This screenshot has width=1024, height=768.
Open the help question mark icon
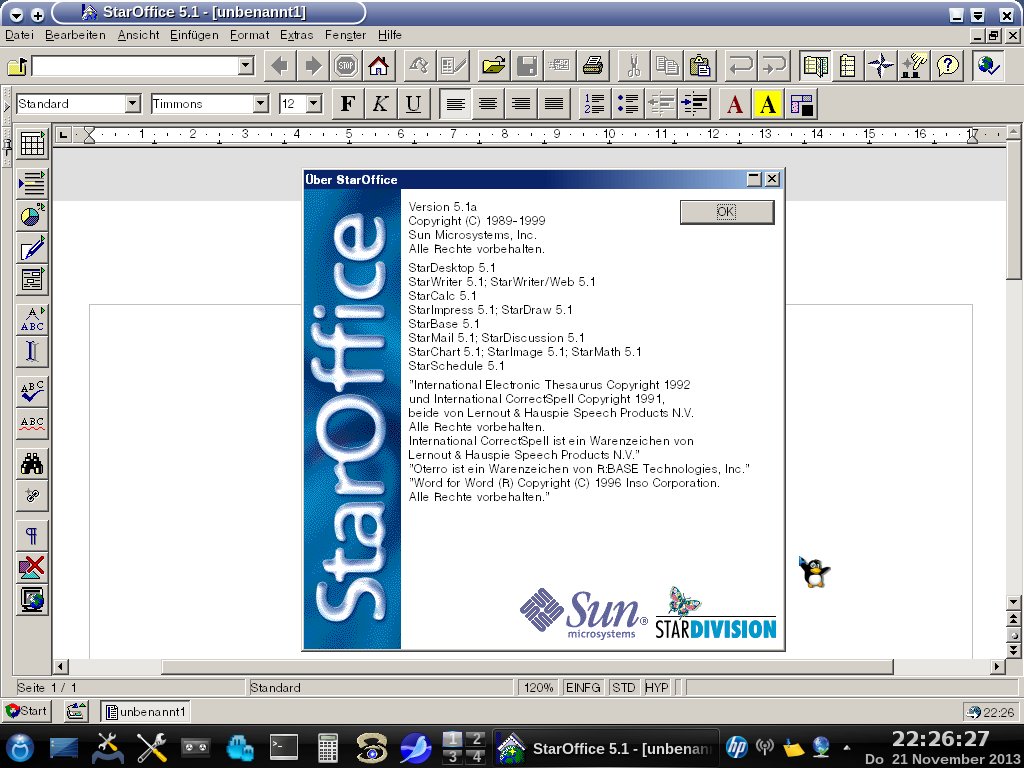(947, 65)
